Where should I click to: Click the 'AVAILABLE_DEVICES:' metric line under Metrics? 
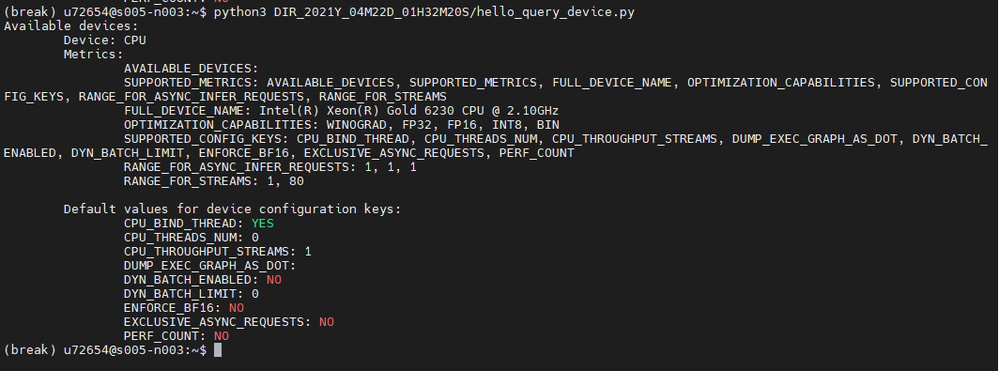click(x=191, y=68)
